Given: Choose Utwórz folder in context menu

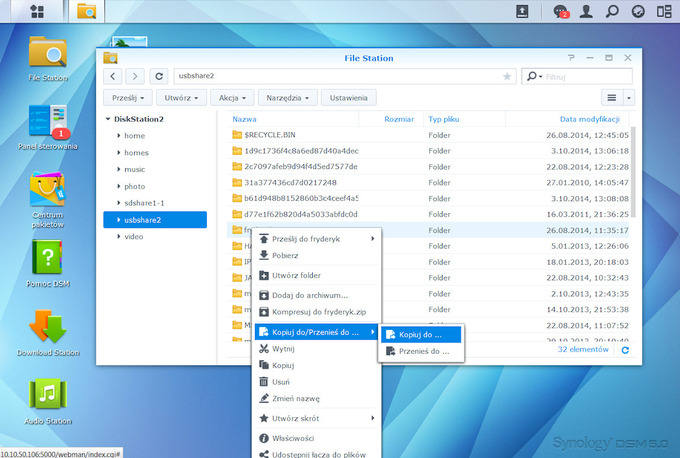Looking at the screenshot, I should point(317,275).
